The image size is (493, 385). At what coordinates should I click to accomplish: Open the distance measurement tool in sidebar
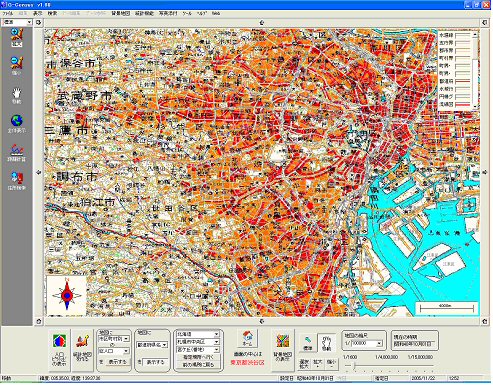click(17, 153)
